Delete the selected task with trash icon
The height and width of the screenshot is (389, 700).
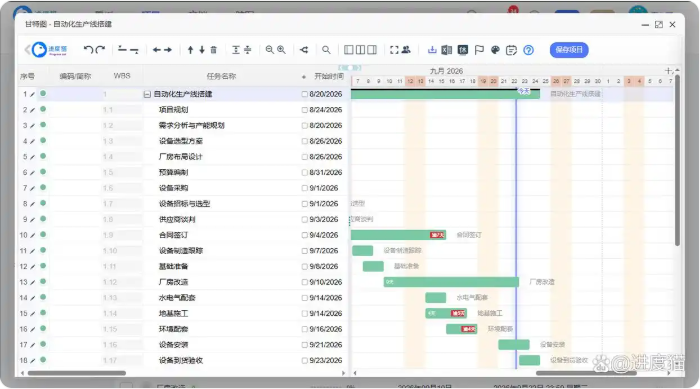click(213, 50)
